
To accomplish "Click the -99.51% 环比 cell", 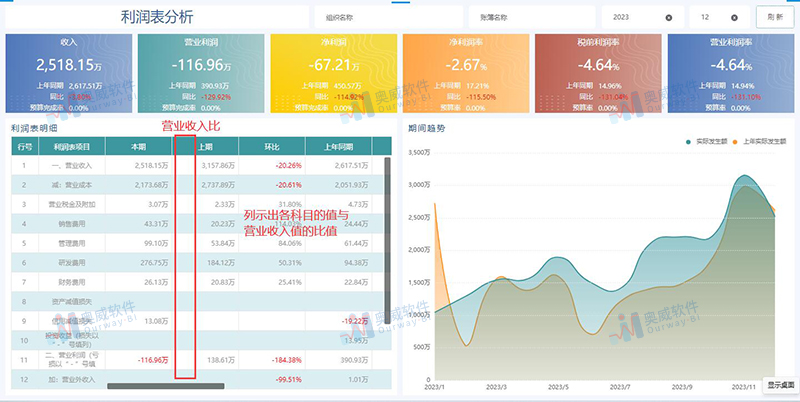I will (289, 380).
